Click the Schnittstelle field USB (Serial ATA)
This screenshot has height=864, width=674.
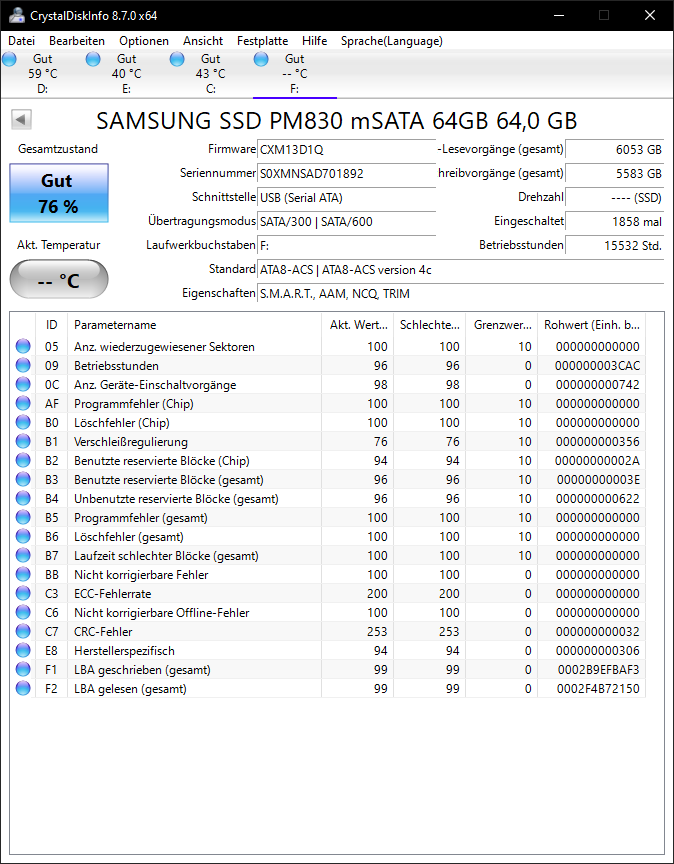point(347,198)
